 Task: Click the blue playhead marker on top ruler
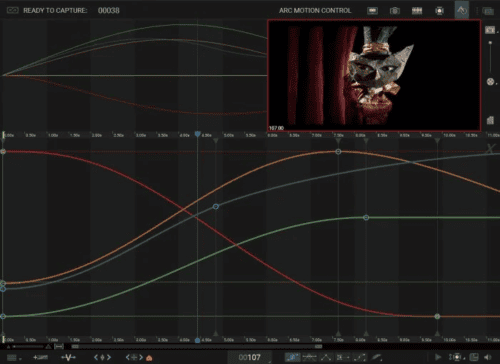[198, 134]
